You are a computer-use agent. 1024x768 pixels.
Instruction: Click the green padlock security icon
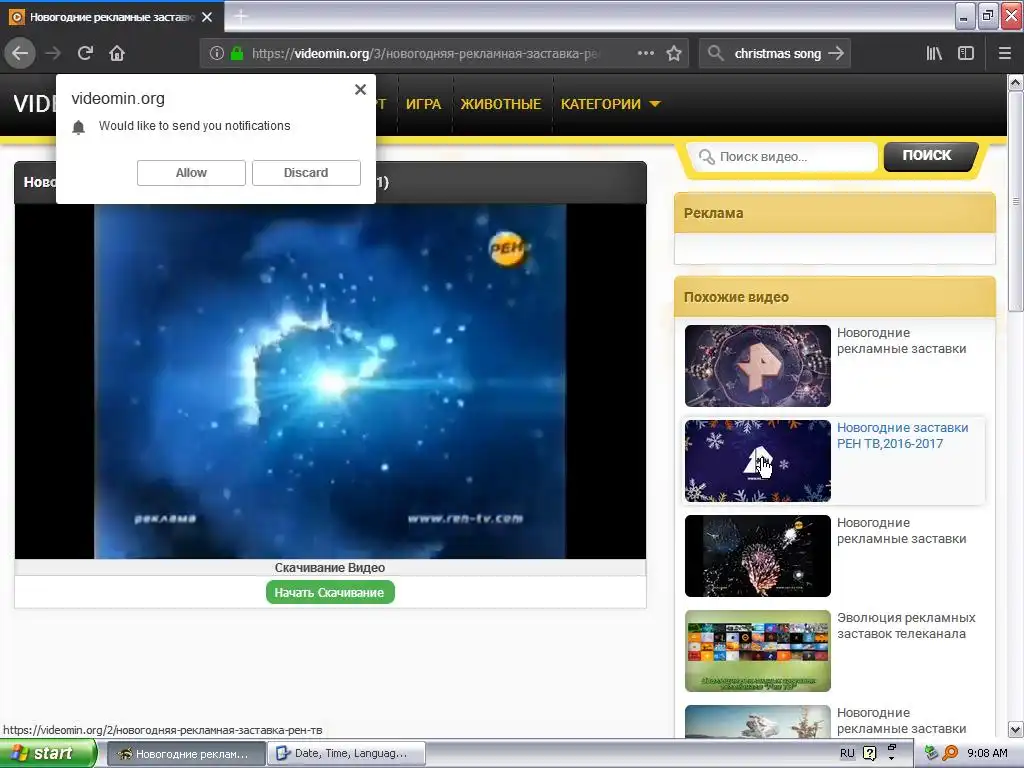point(237,53)
